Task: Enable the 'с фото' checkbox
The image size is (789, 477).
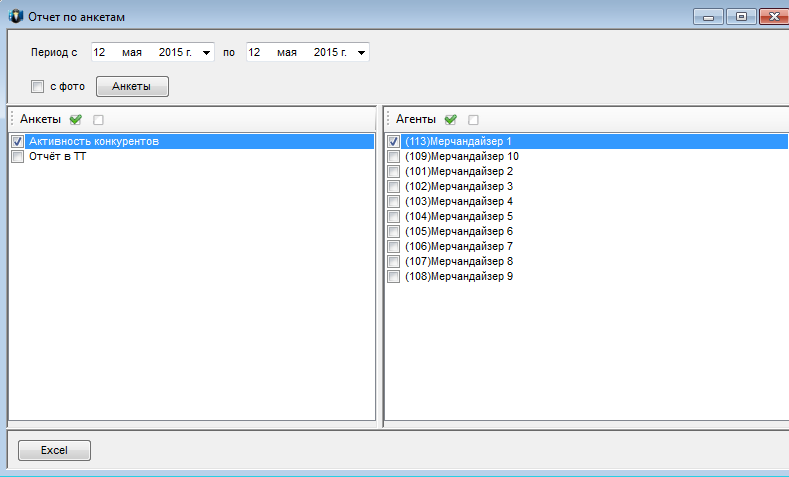Action: coord(38,87)
